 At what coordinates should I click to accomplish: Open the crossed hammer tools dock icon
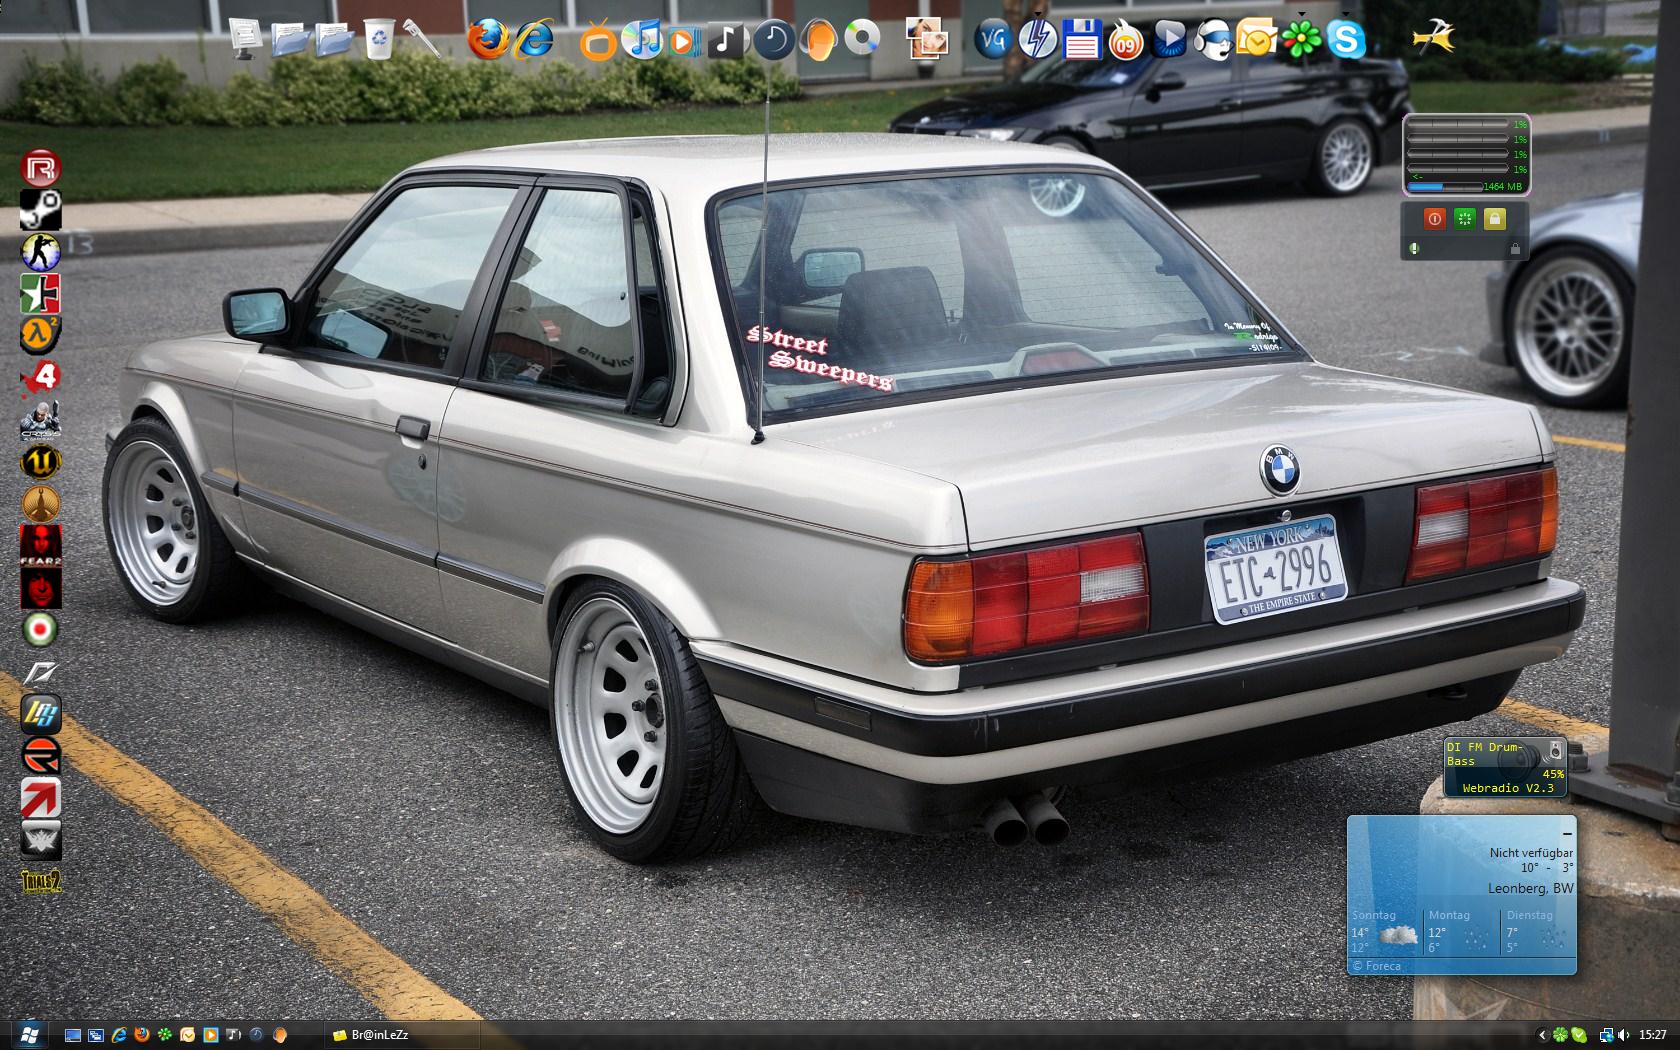click(1433, 38)
